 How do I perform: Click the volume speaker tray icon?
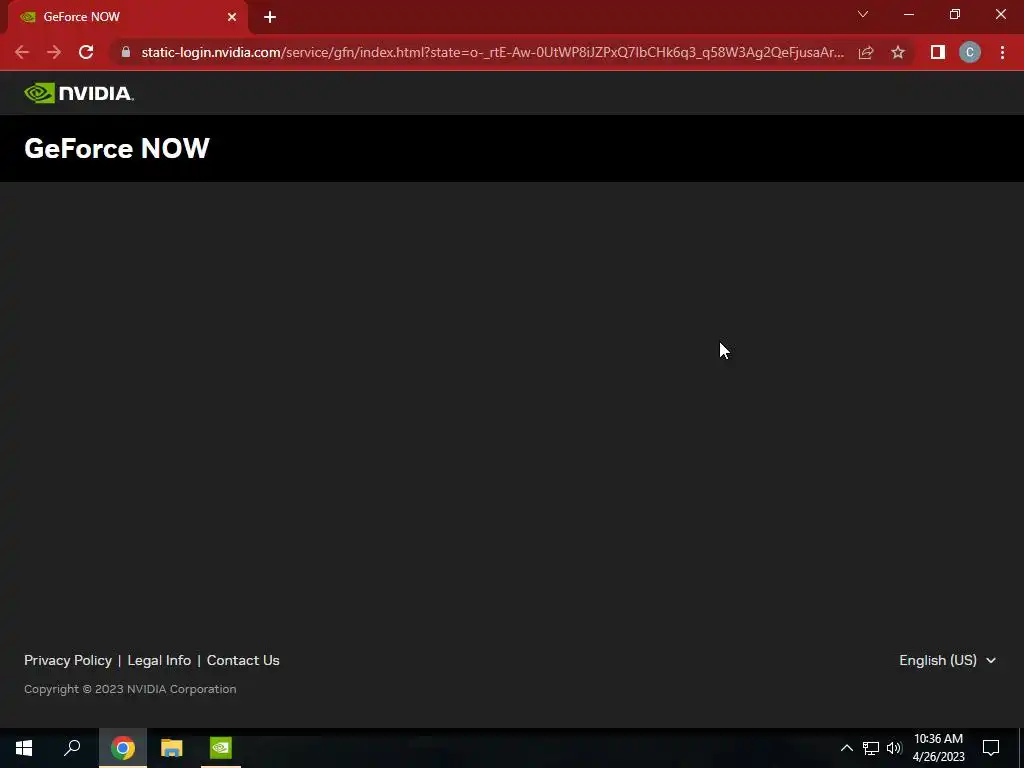pyautogui.click(x=894, y=748)
